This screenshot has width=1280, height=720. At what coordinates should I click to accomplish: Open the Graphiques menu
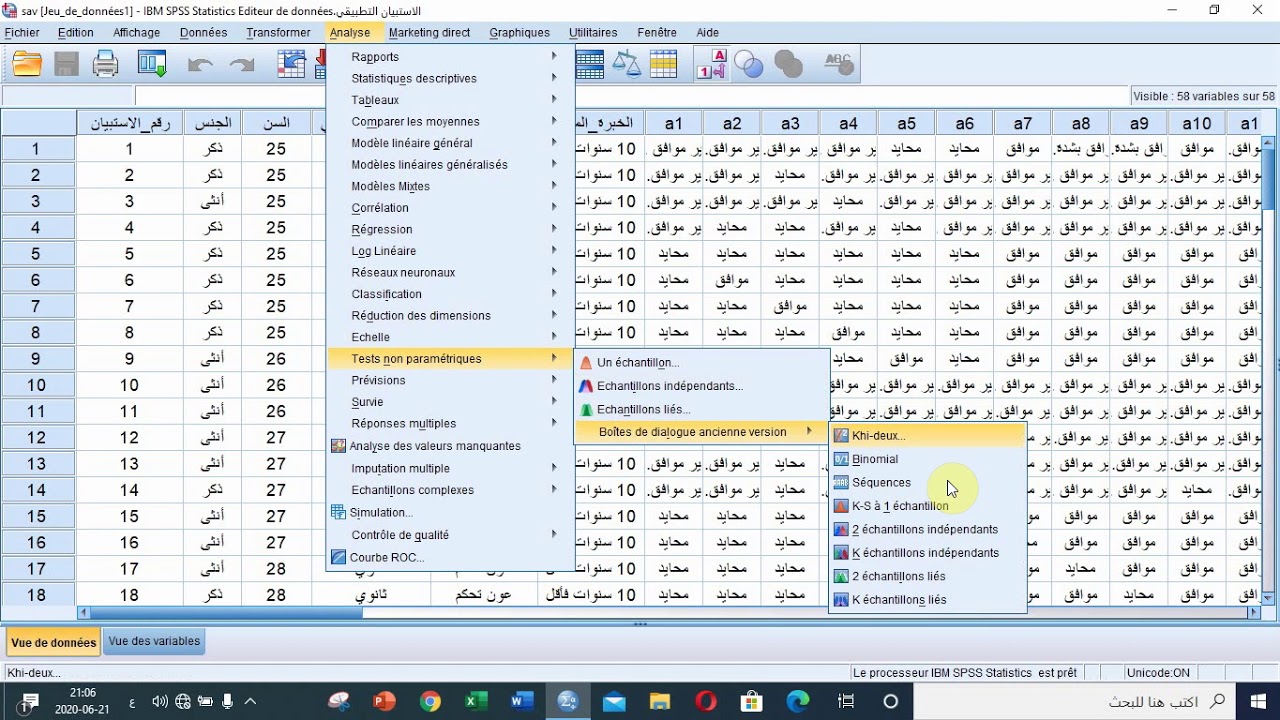[520, 33]
